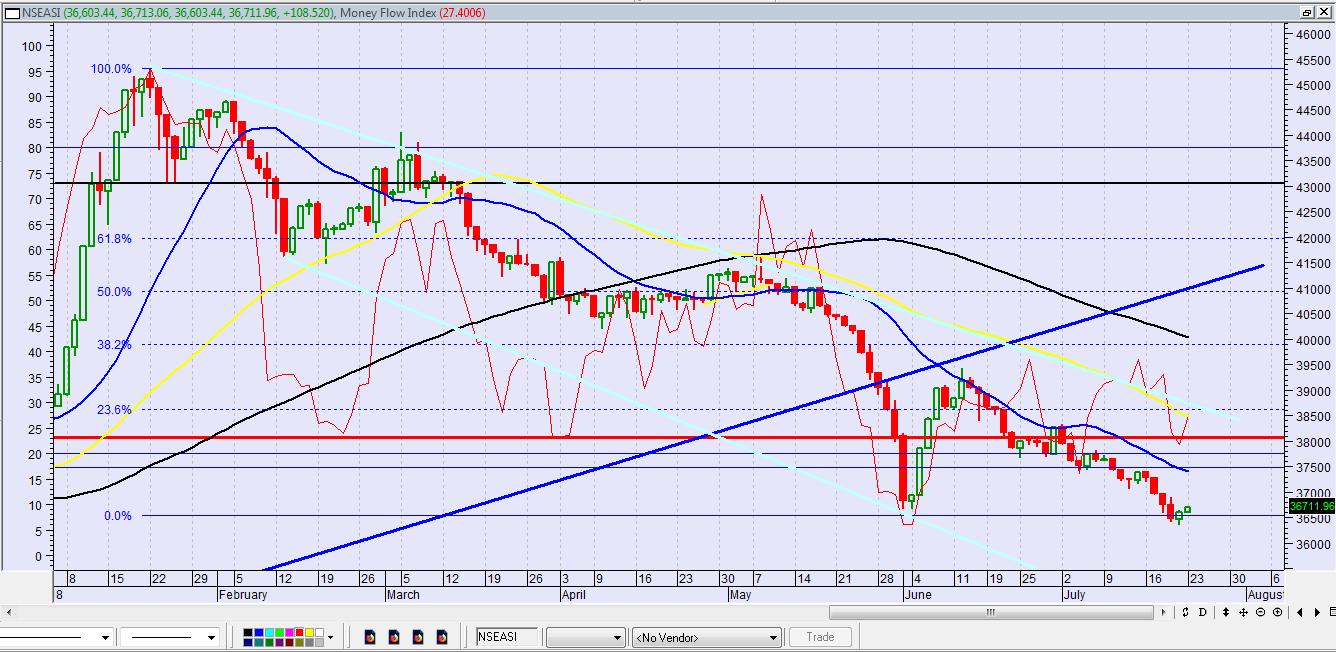Click the 100 value on left indicator scale
Viewport: 1336px width, 652px height.
(31, 47)
